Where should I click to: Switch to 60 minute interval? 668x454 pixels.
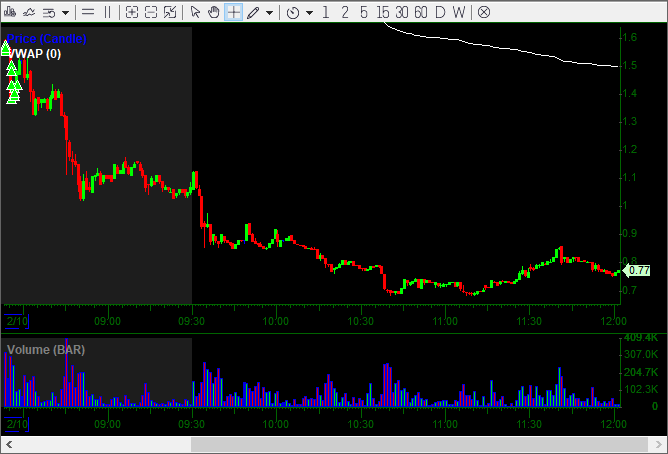tap(420, 12)
